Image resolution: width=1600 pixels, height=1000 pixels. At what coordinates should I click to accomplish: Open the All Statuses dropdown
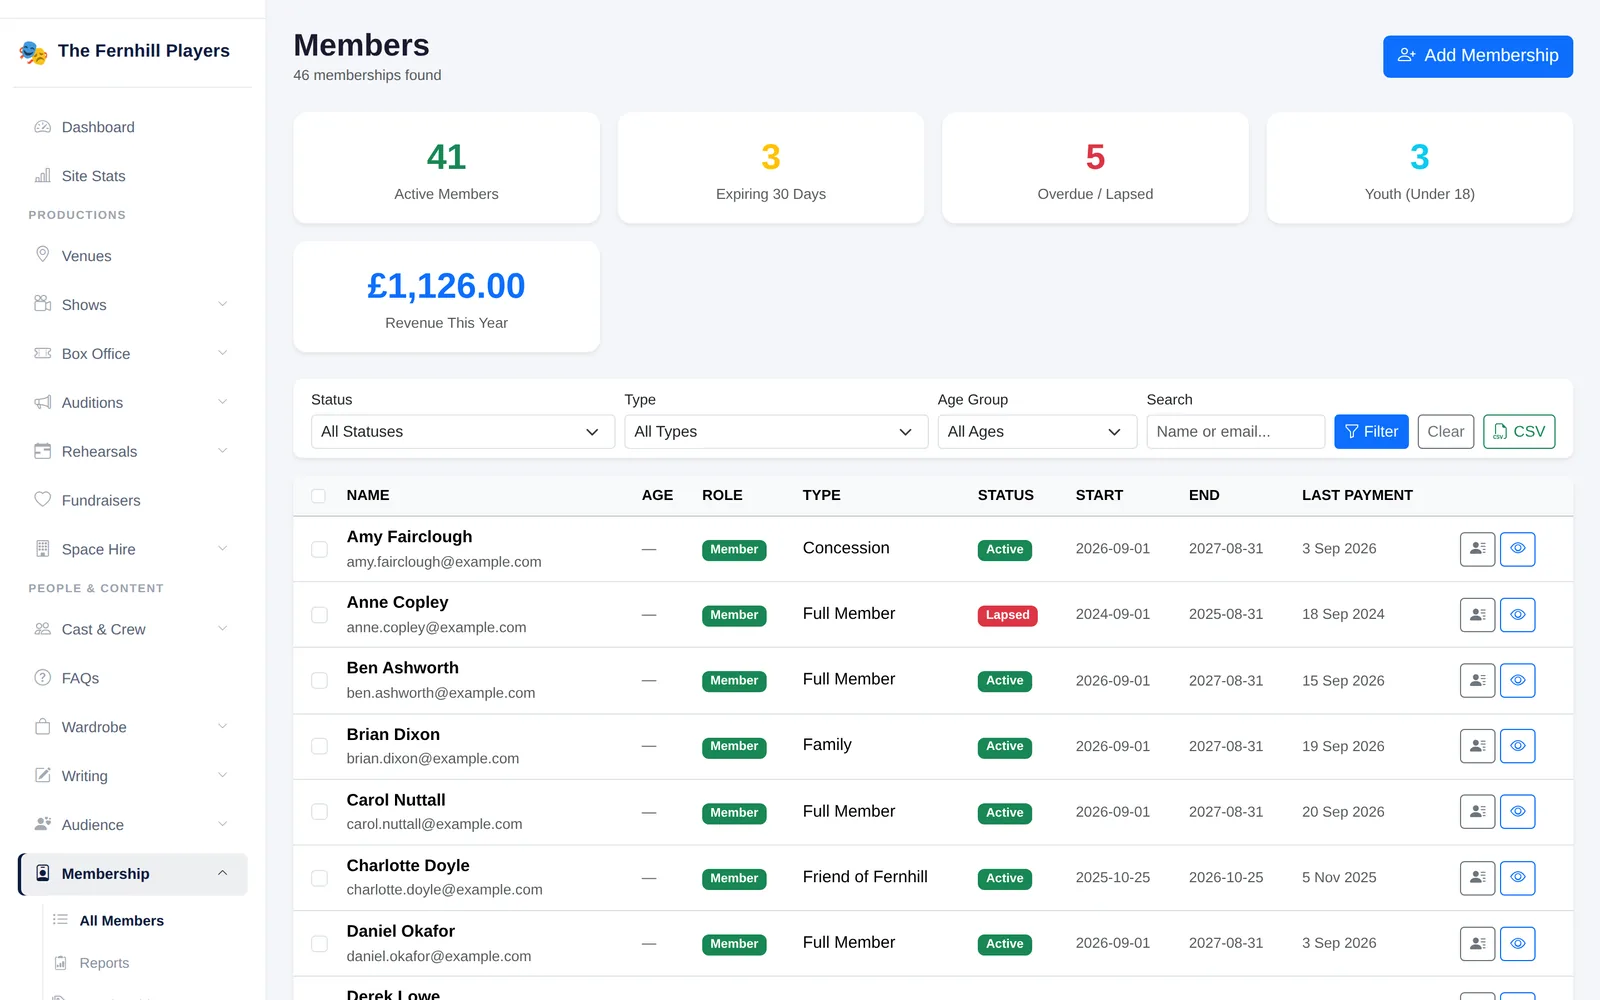463,432
